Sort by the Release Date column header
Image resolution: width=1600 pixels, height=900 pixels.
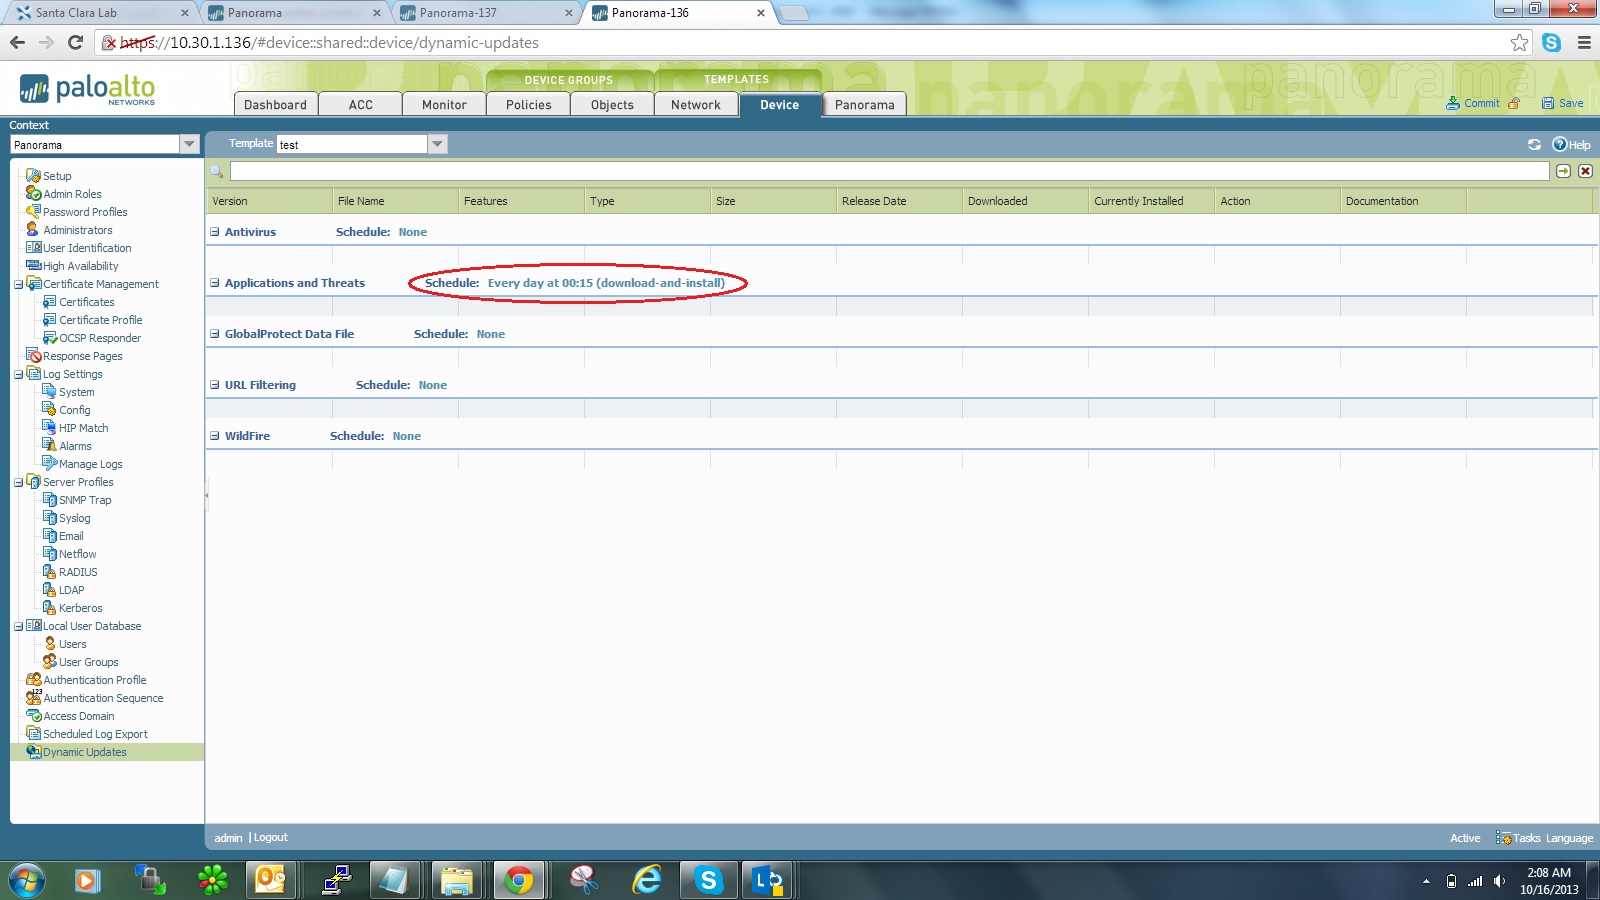click(x=899, y=201)
